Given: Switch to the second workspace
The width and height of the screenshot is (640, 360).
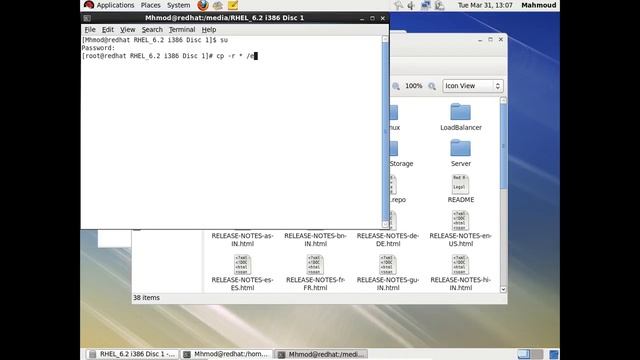Looking at the screenshot, I should coord(537,354).
